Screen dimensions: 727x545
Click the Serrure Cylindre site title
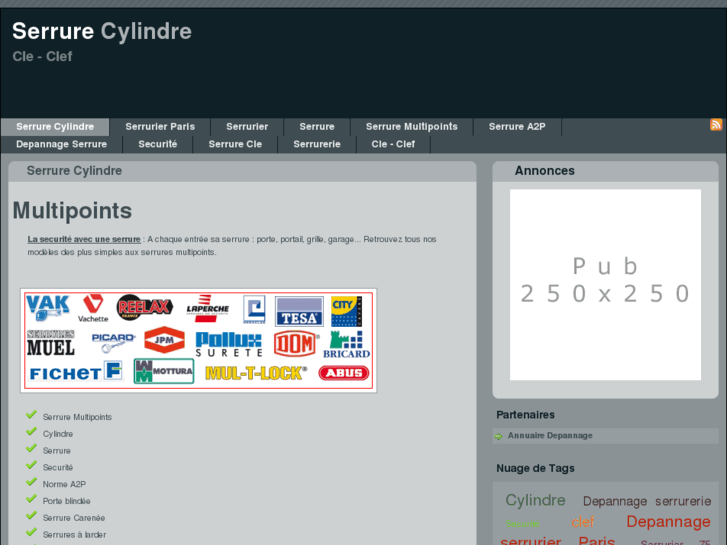click(102, 32)
